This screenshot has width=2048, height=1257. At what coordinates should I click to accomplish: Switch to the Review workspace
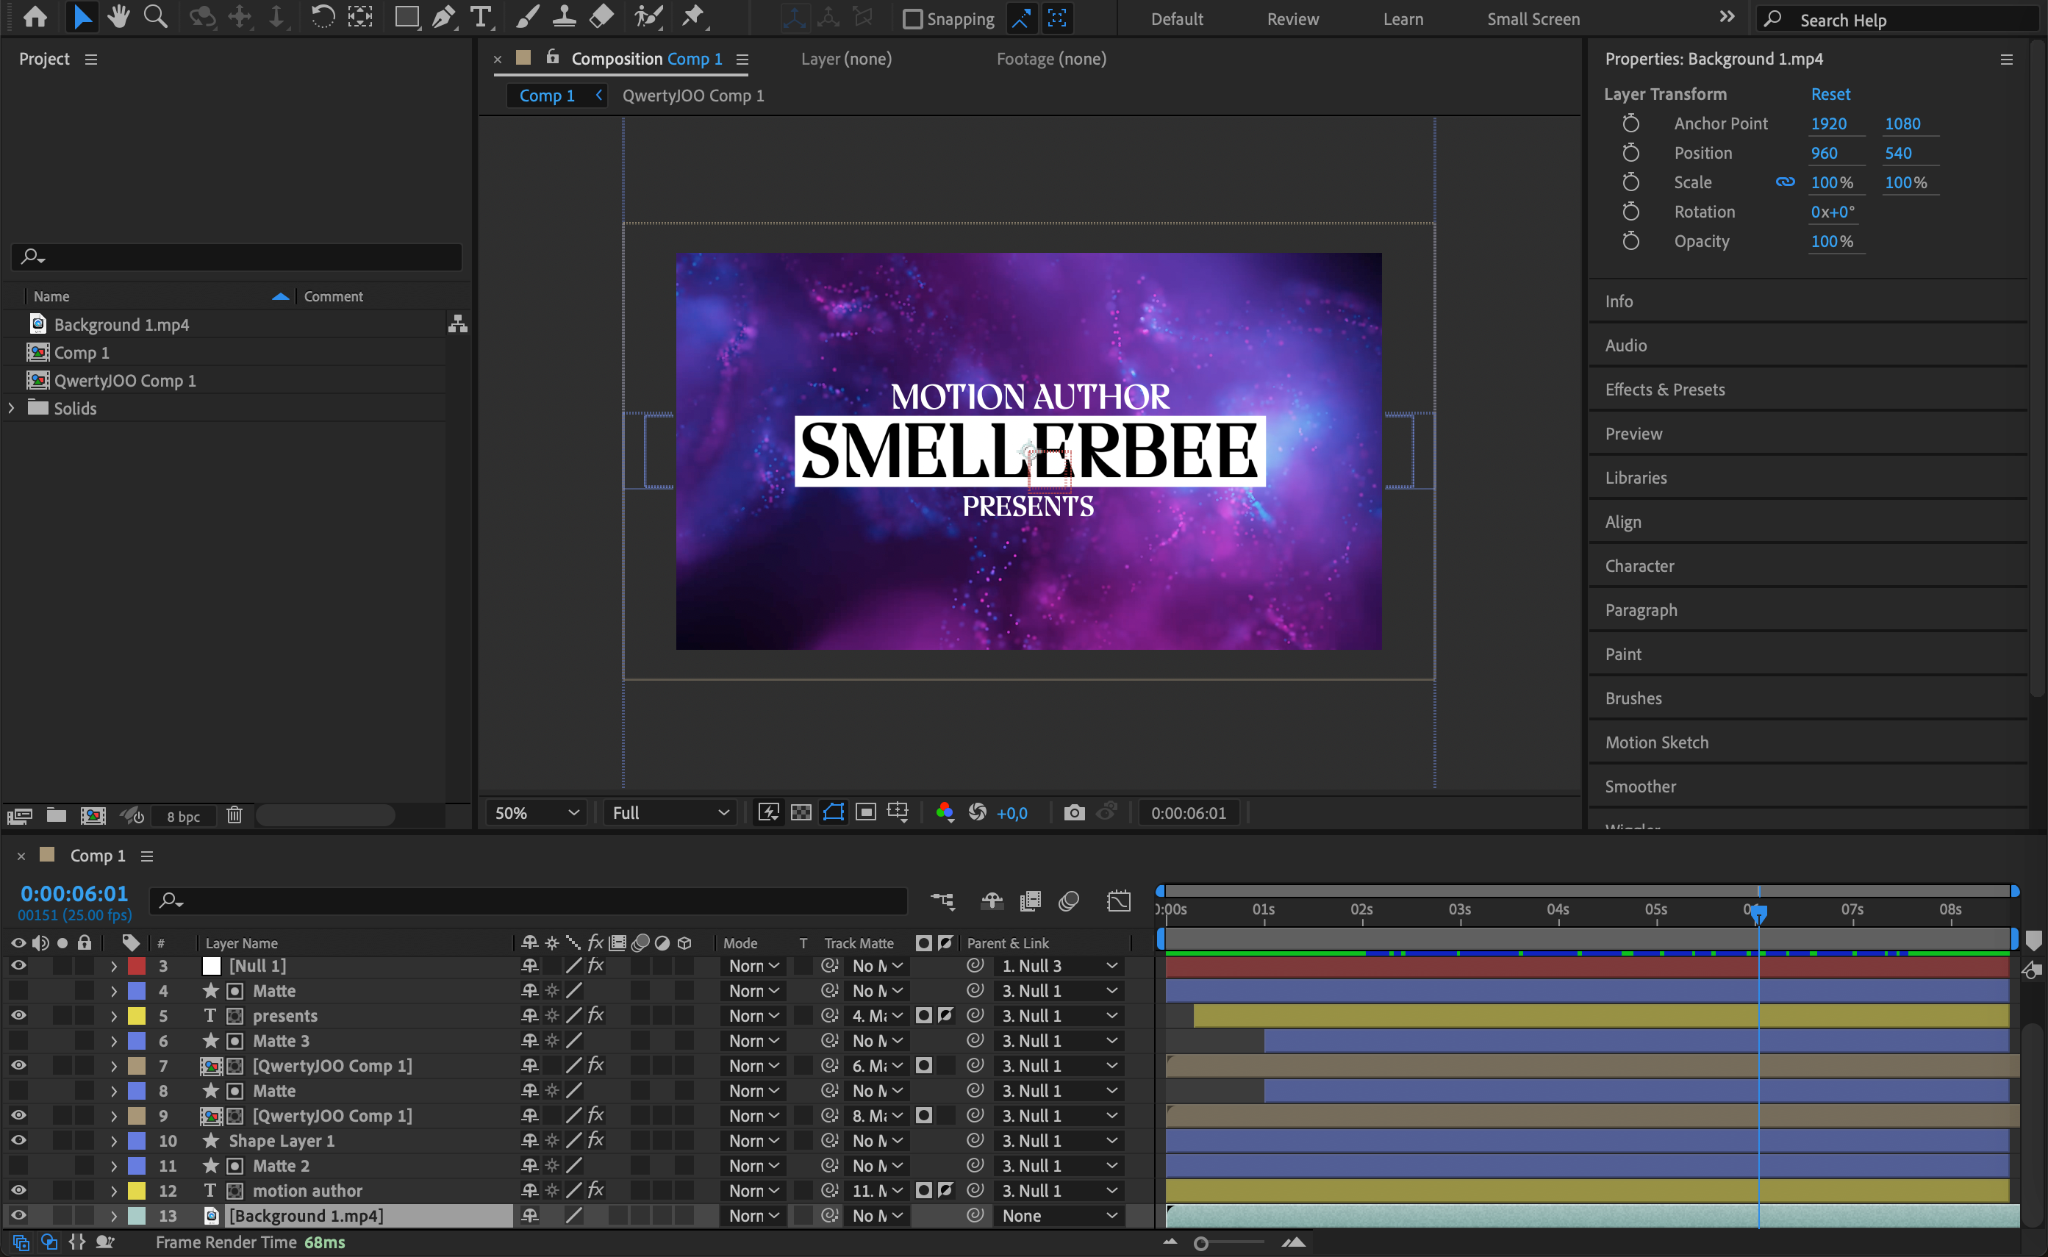click(x=1292, y=19)
